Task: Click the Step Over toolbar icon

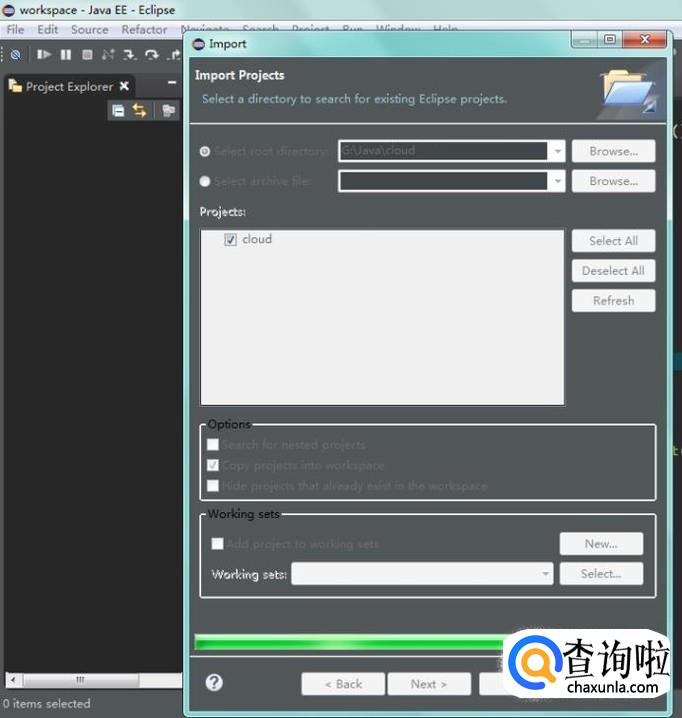Action: click(x=152, y=55)
